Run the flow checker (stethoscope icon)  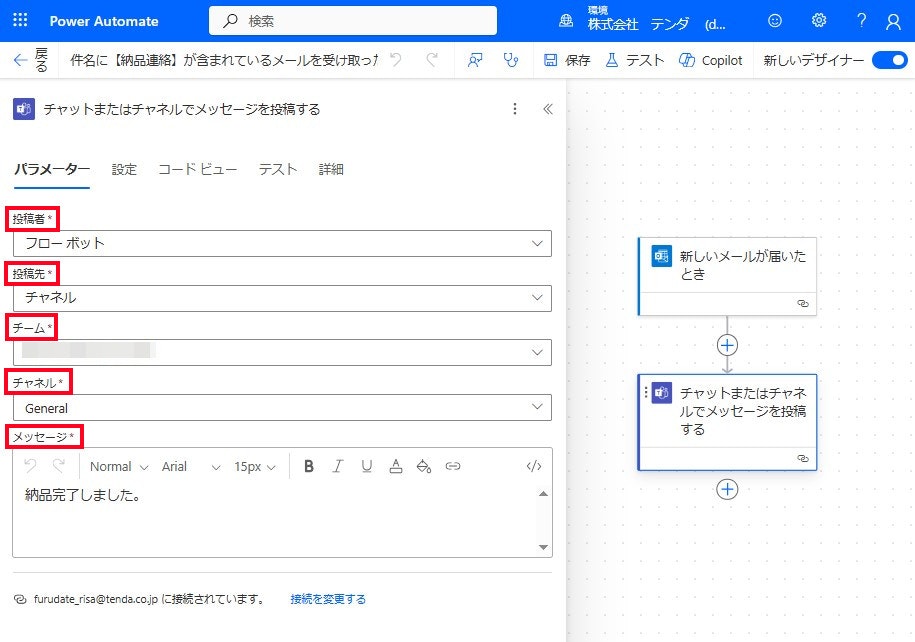point(511,60)
